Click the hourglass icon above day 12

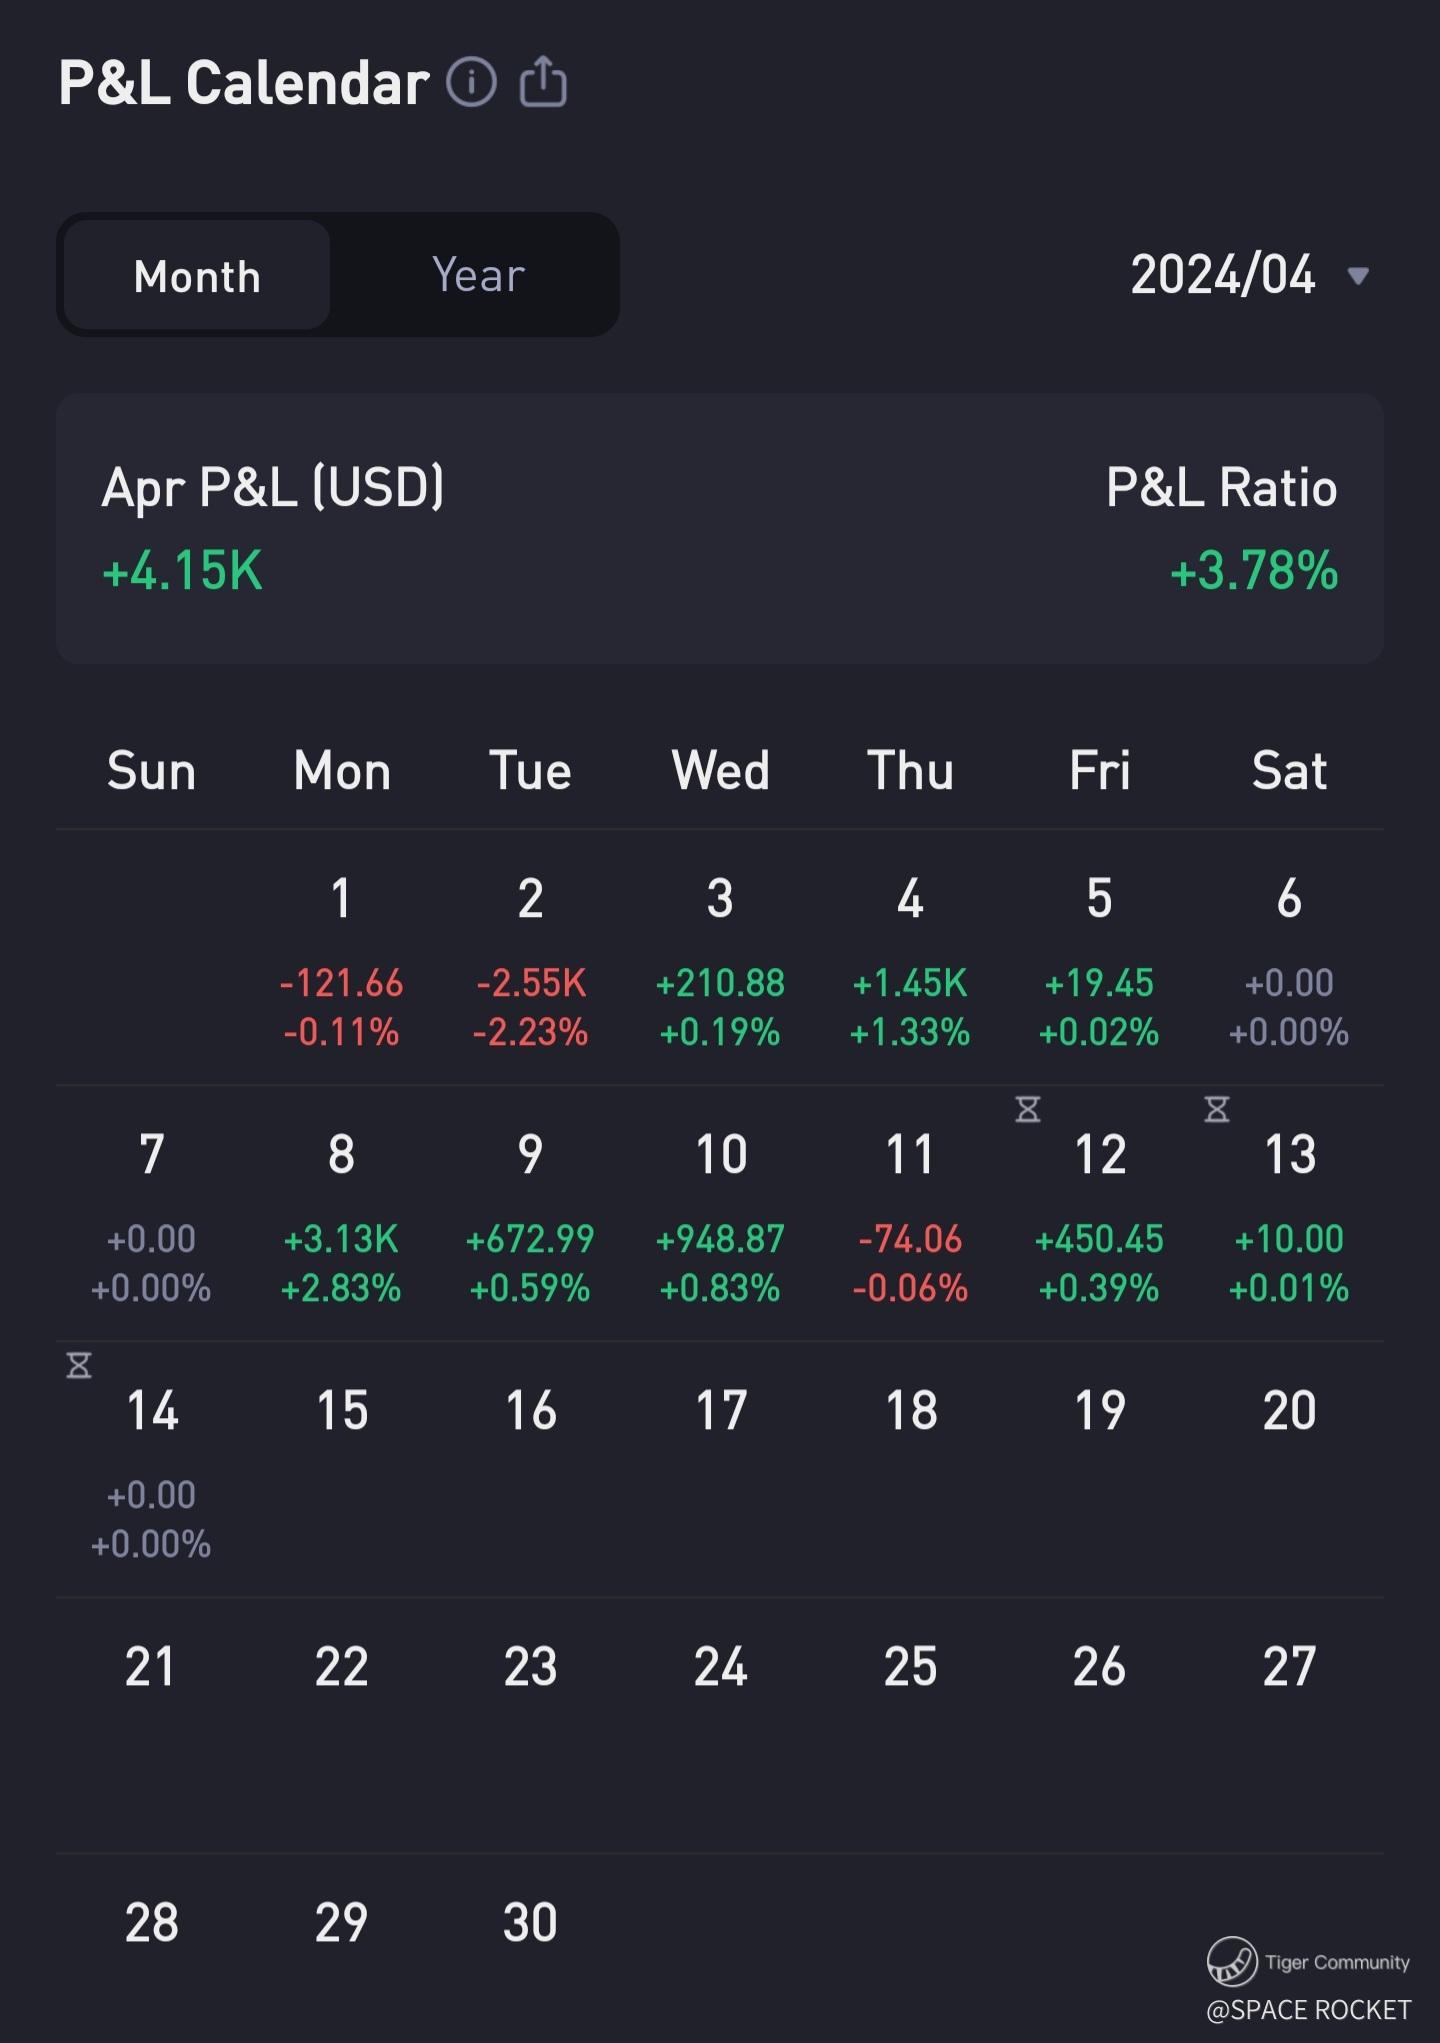point(1028,1109)
